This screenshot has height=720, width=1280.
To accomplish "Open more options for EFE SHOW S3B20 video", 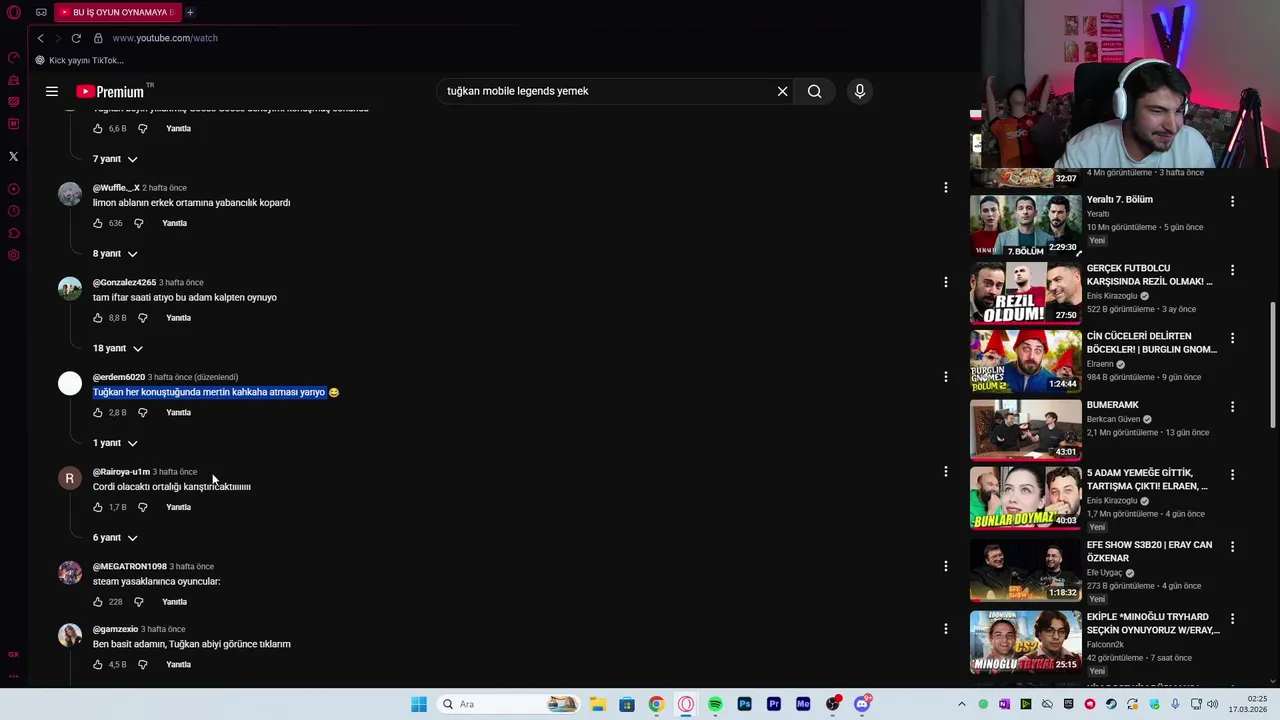I will pos(1232,547).
